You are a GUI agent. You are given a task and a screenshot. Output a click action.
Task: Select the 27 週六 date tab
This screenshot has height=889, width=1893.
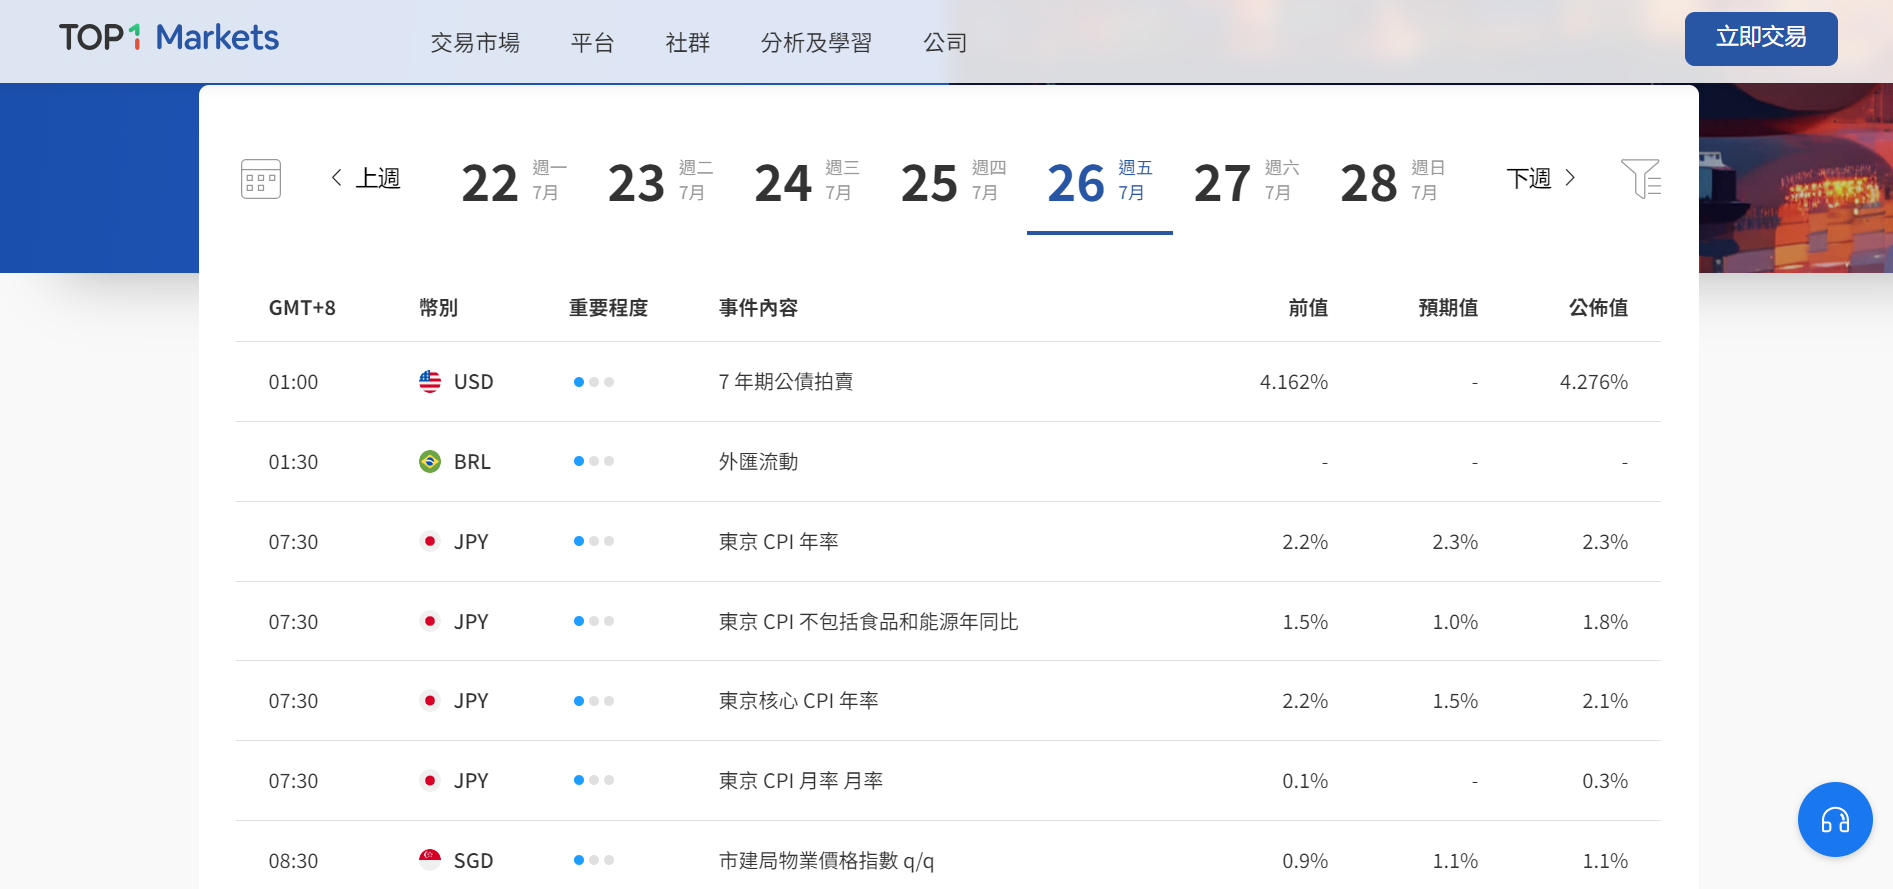tap(1246, 182)
